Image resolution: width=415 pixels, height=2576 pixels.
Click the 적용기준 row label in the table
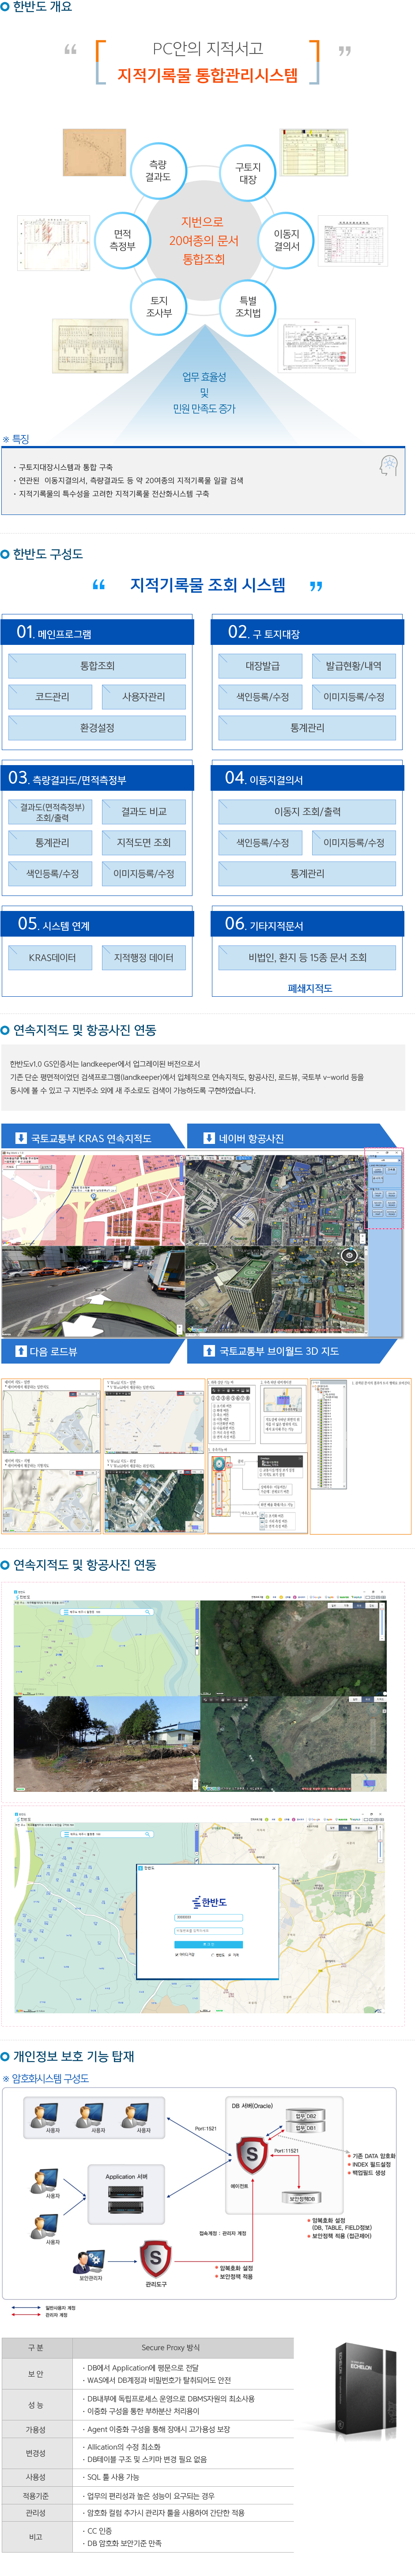pos(36,2496)
